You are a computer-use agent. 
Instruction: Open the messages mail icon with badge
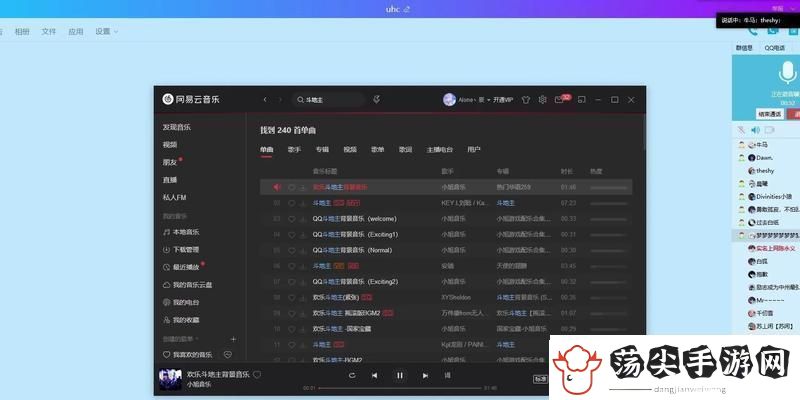[x=560, y=99]
